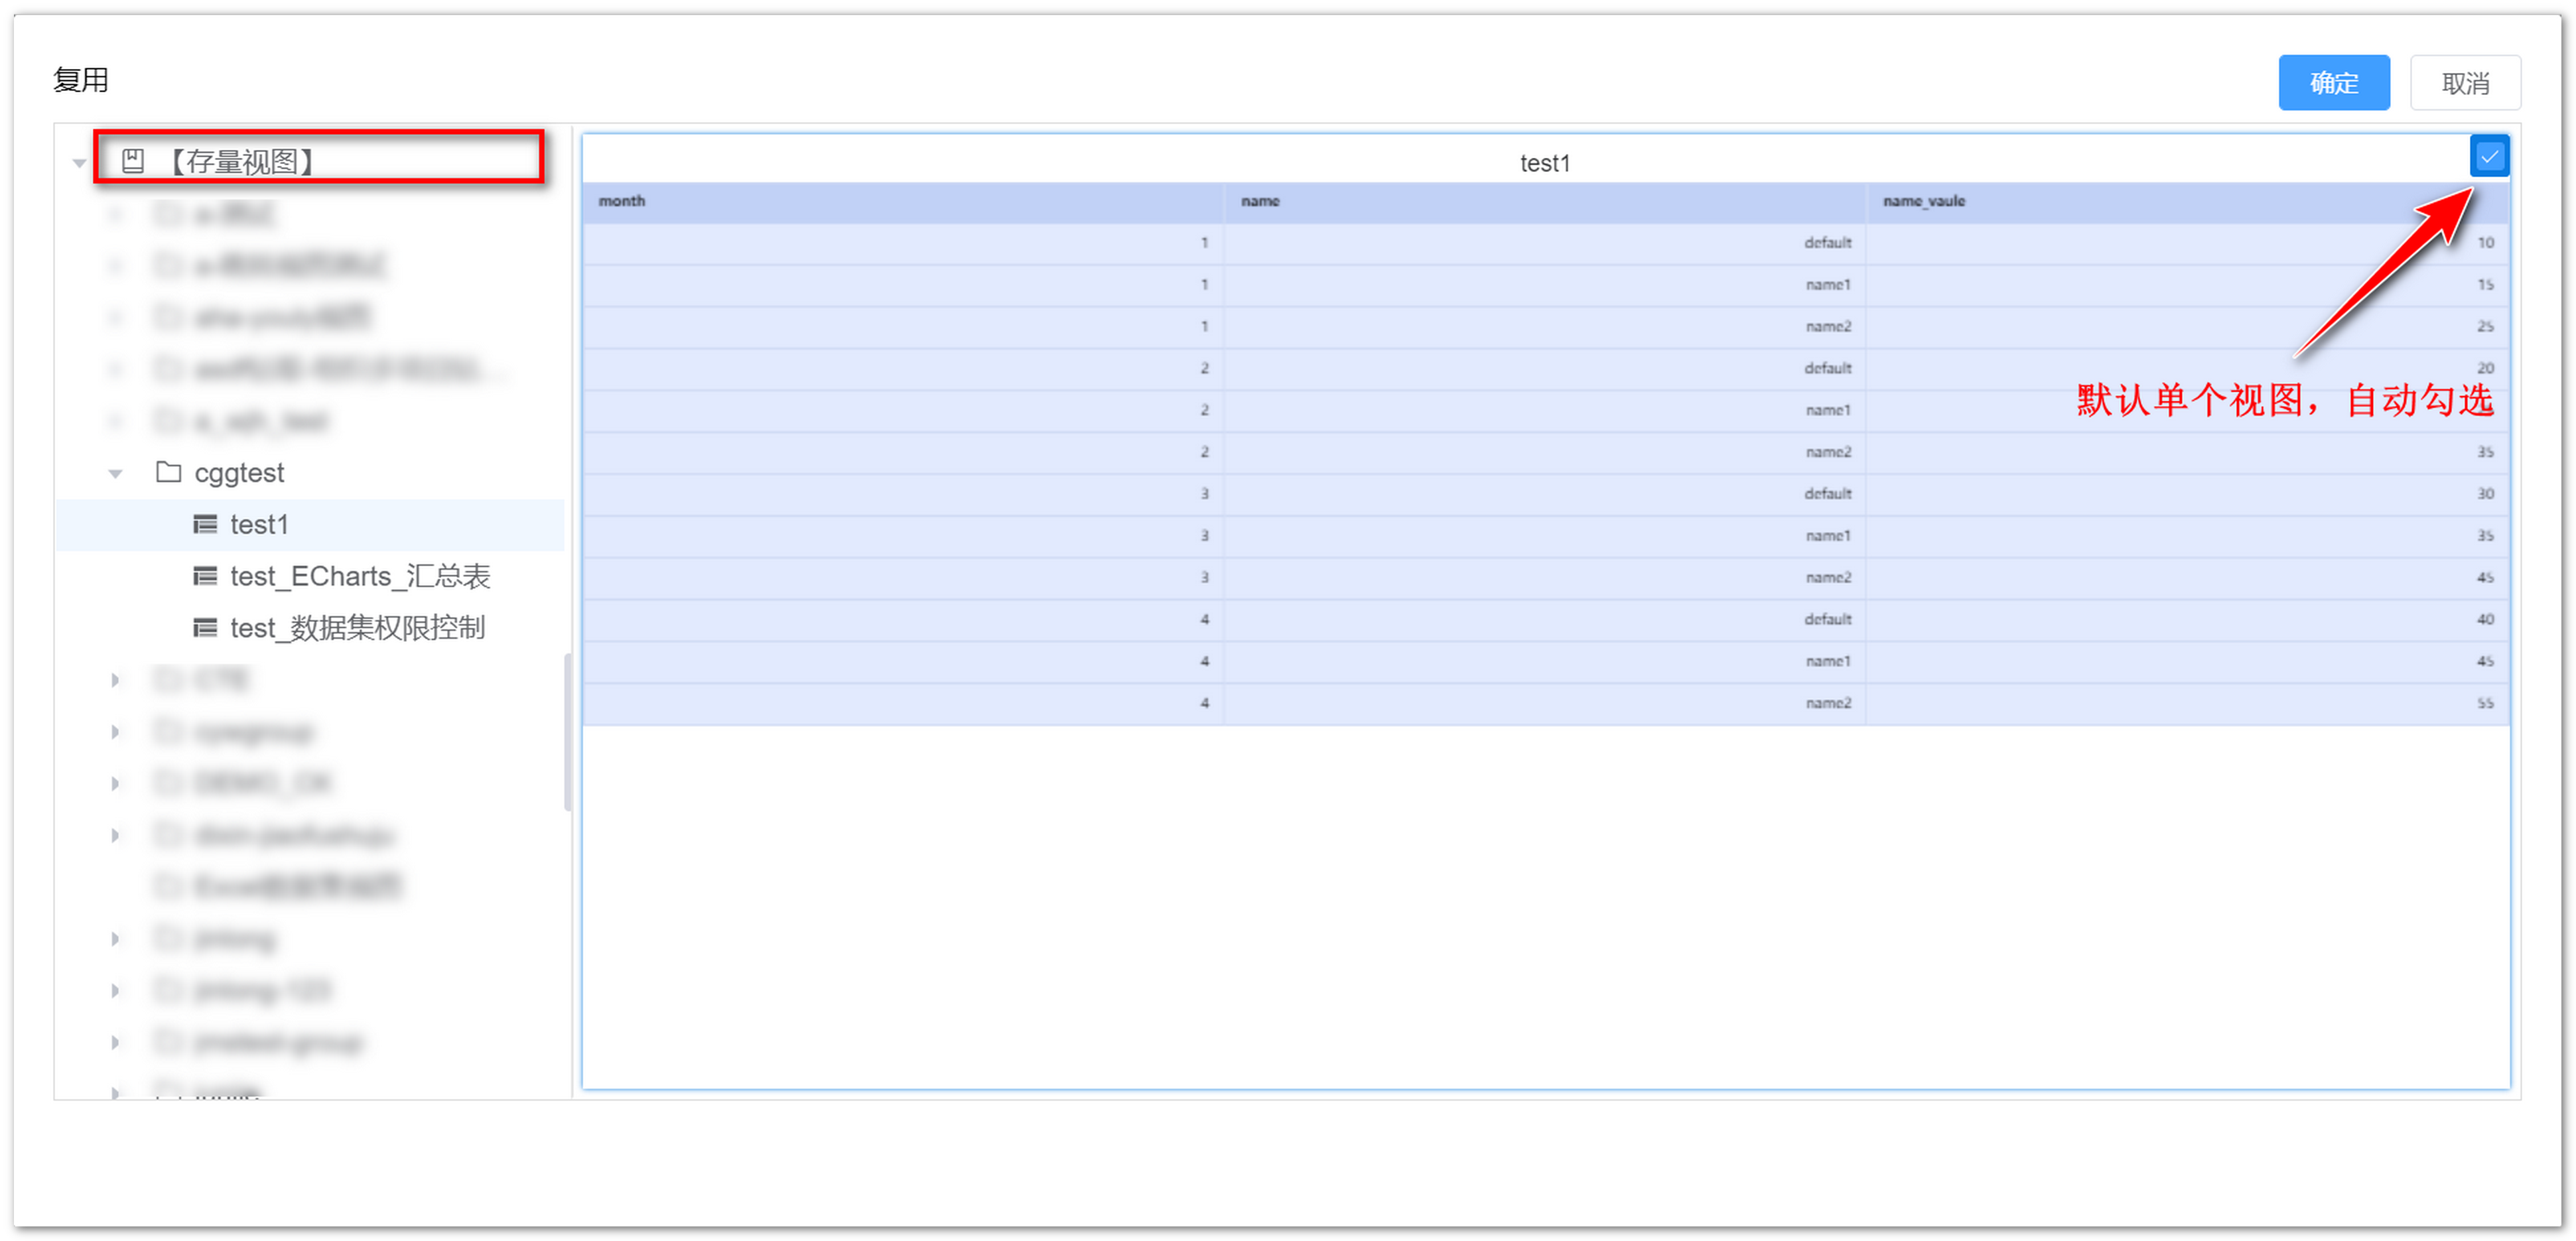The height and width of the screenshot is (1241, 2576).
Task: Click the test1 table icon
Action: (204, 524)
